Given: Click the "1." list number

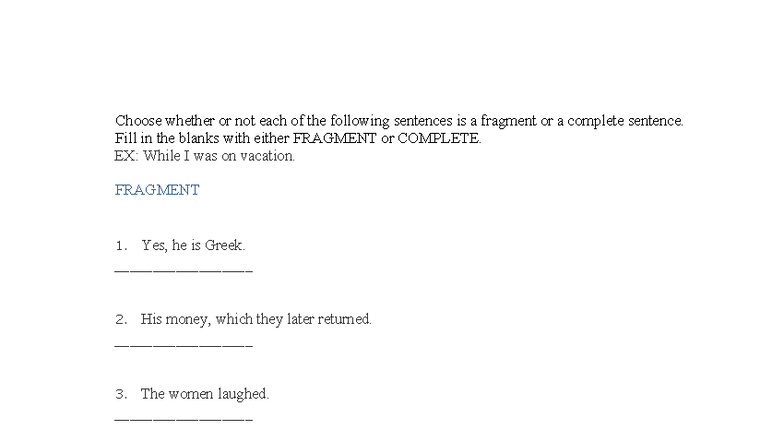Looking at the screenshot, I should click(121, 245).
